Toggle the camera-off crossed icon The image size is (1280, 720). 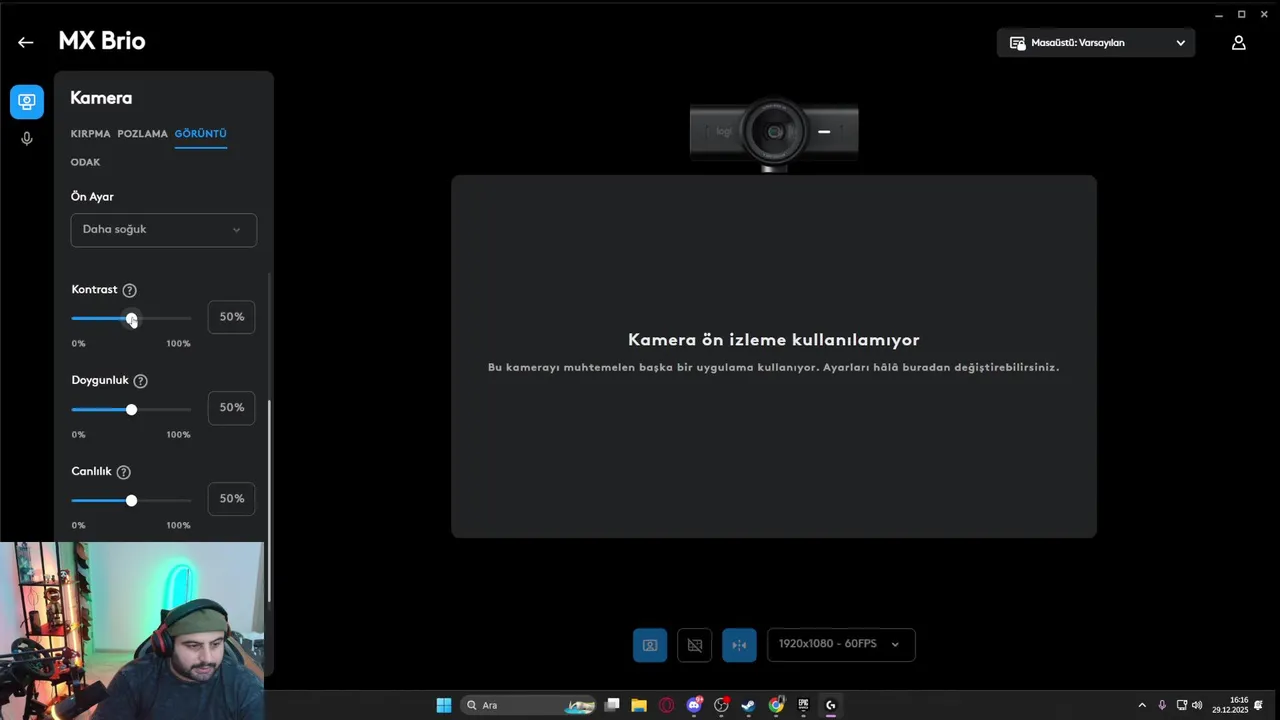point(695,645)
